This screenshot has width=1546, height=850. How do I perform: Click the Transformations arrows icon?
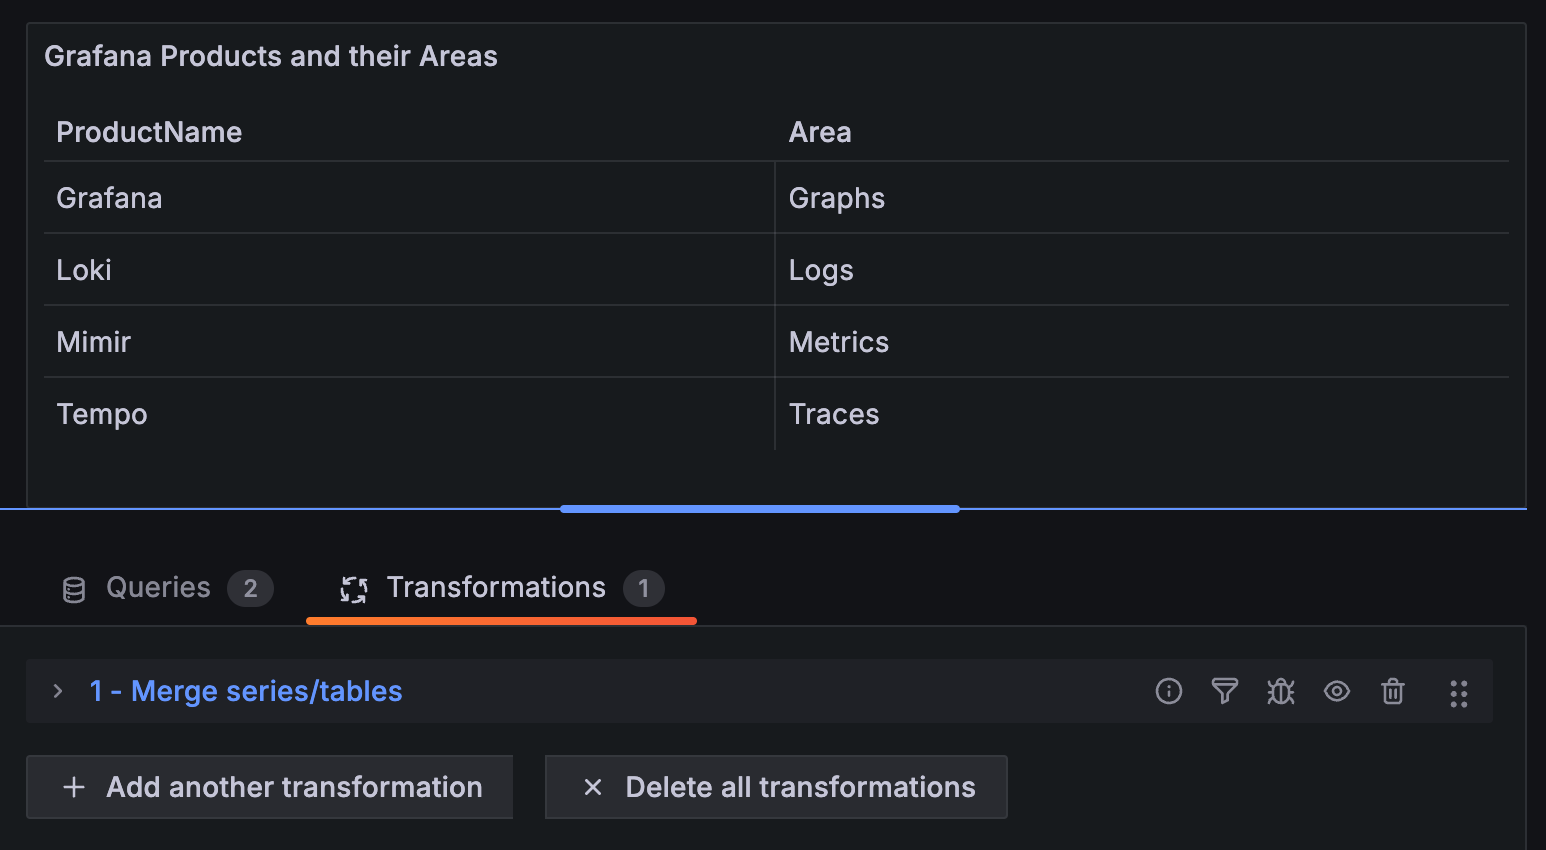(x=352, y=589)
